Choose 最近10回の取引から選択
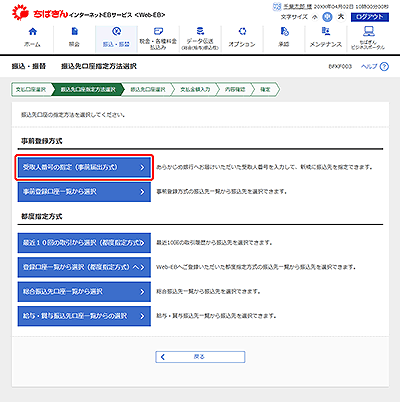Viewport: 400px width, 402px height. [84, 243]
